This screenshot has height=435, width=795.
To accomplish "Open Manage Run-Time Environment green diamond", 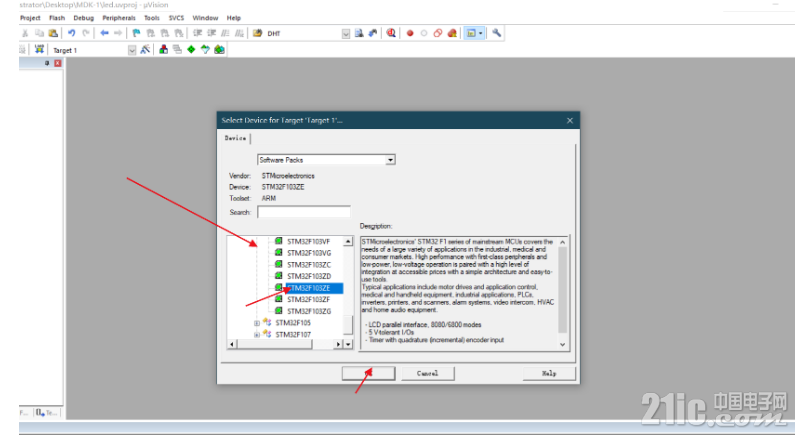I will pyautogui.click(x=191, y=49).
